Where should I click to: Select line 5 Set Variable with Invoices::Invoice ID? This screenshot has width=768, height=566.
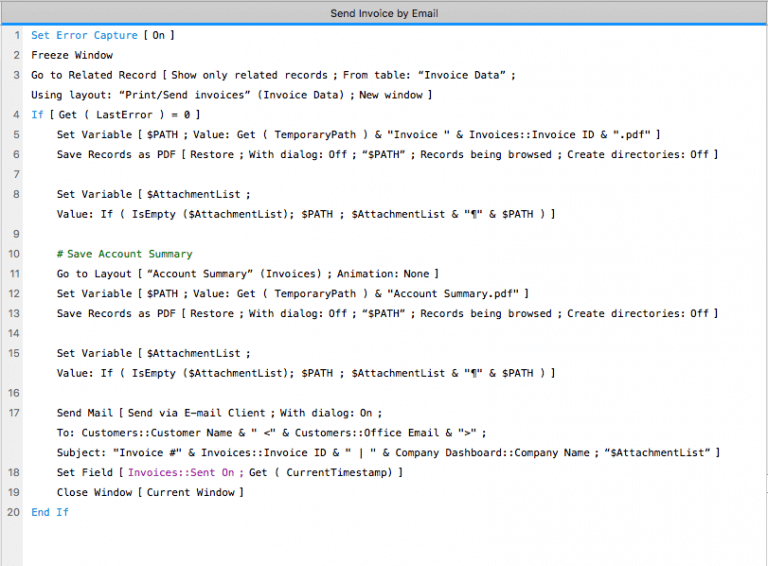(358, 135)
